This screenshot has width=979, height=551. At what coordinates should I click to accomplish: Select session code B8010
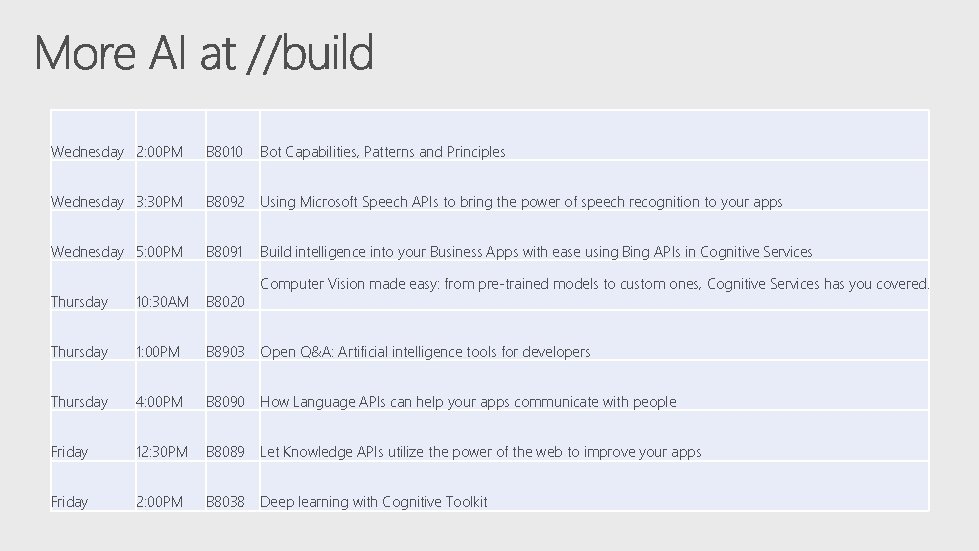[225, 152]
